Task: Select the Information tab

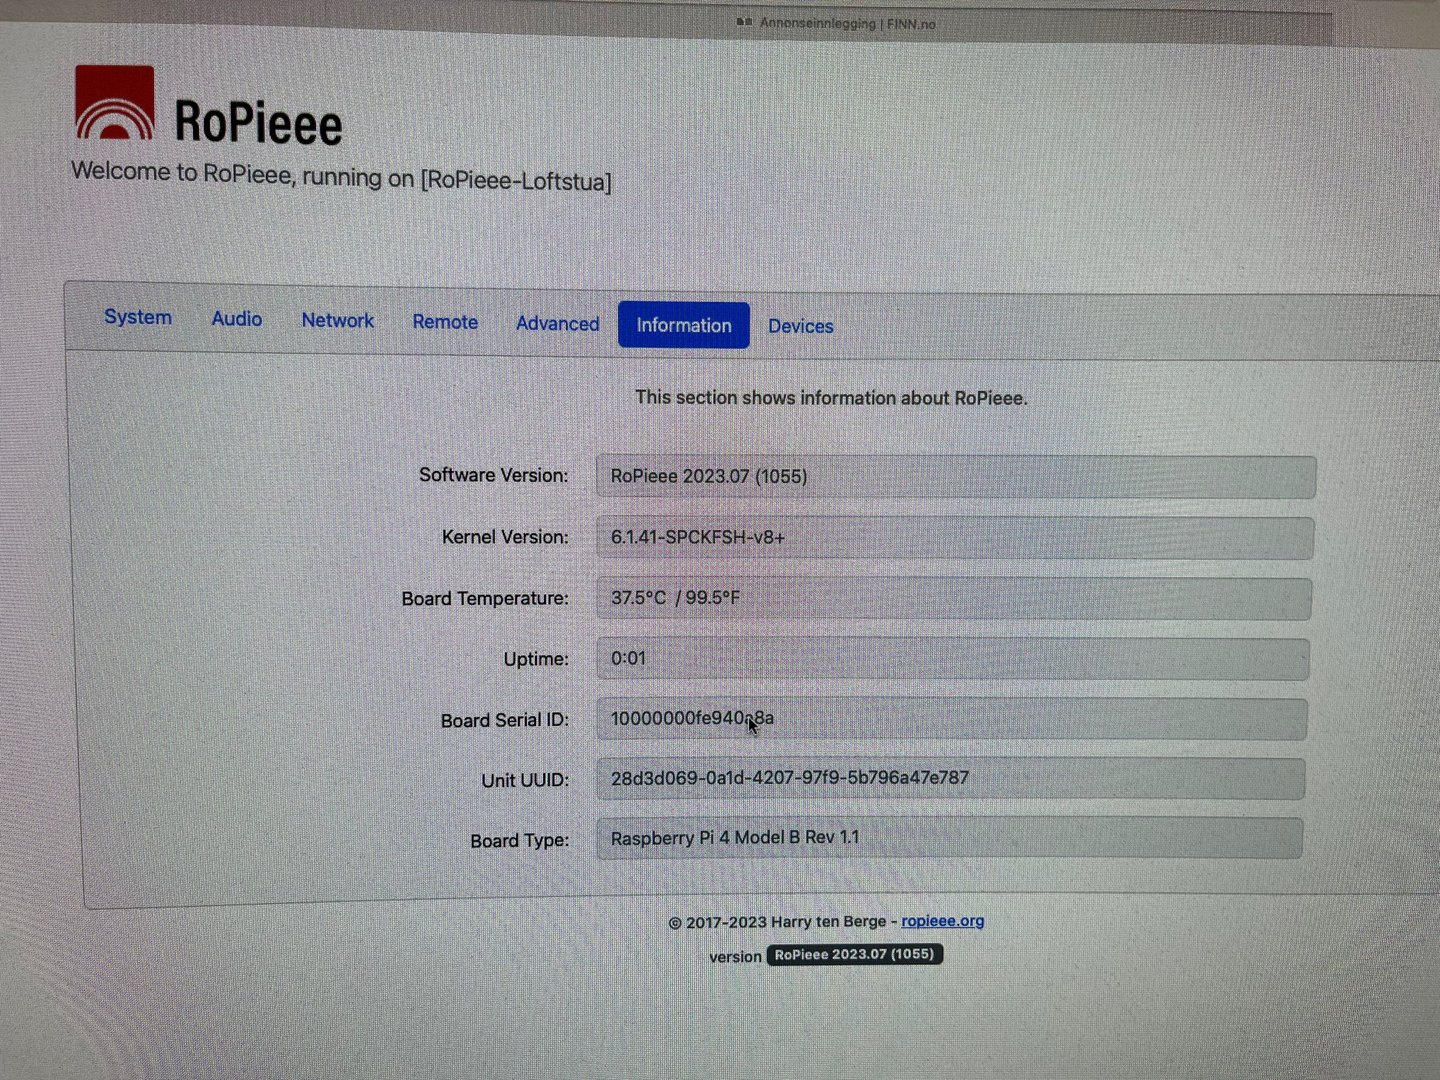Action: pyautogui.click(x=684, y=325)
